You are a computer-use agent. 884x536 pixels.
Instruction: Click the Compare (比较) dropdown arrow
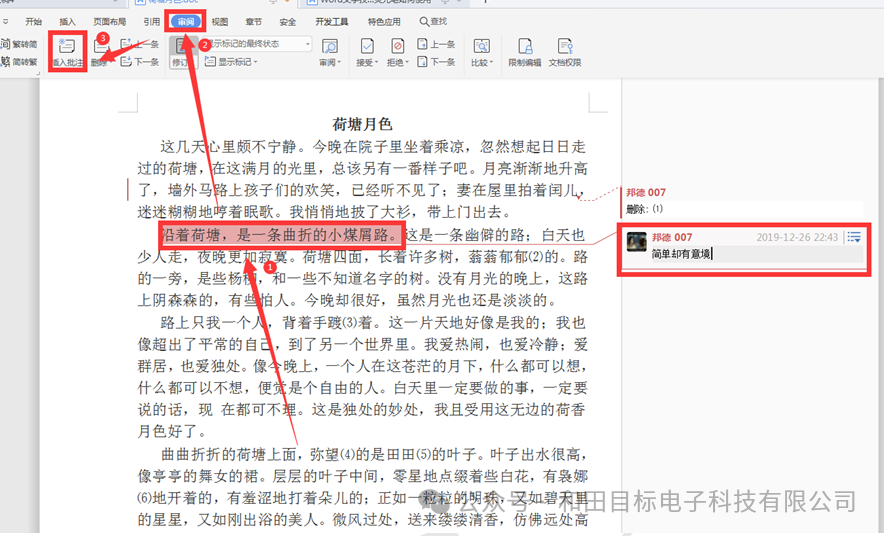click(x=491, y=63)
